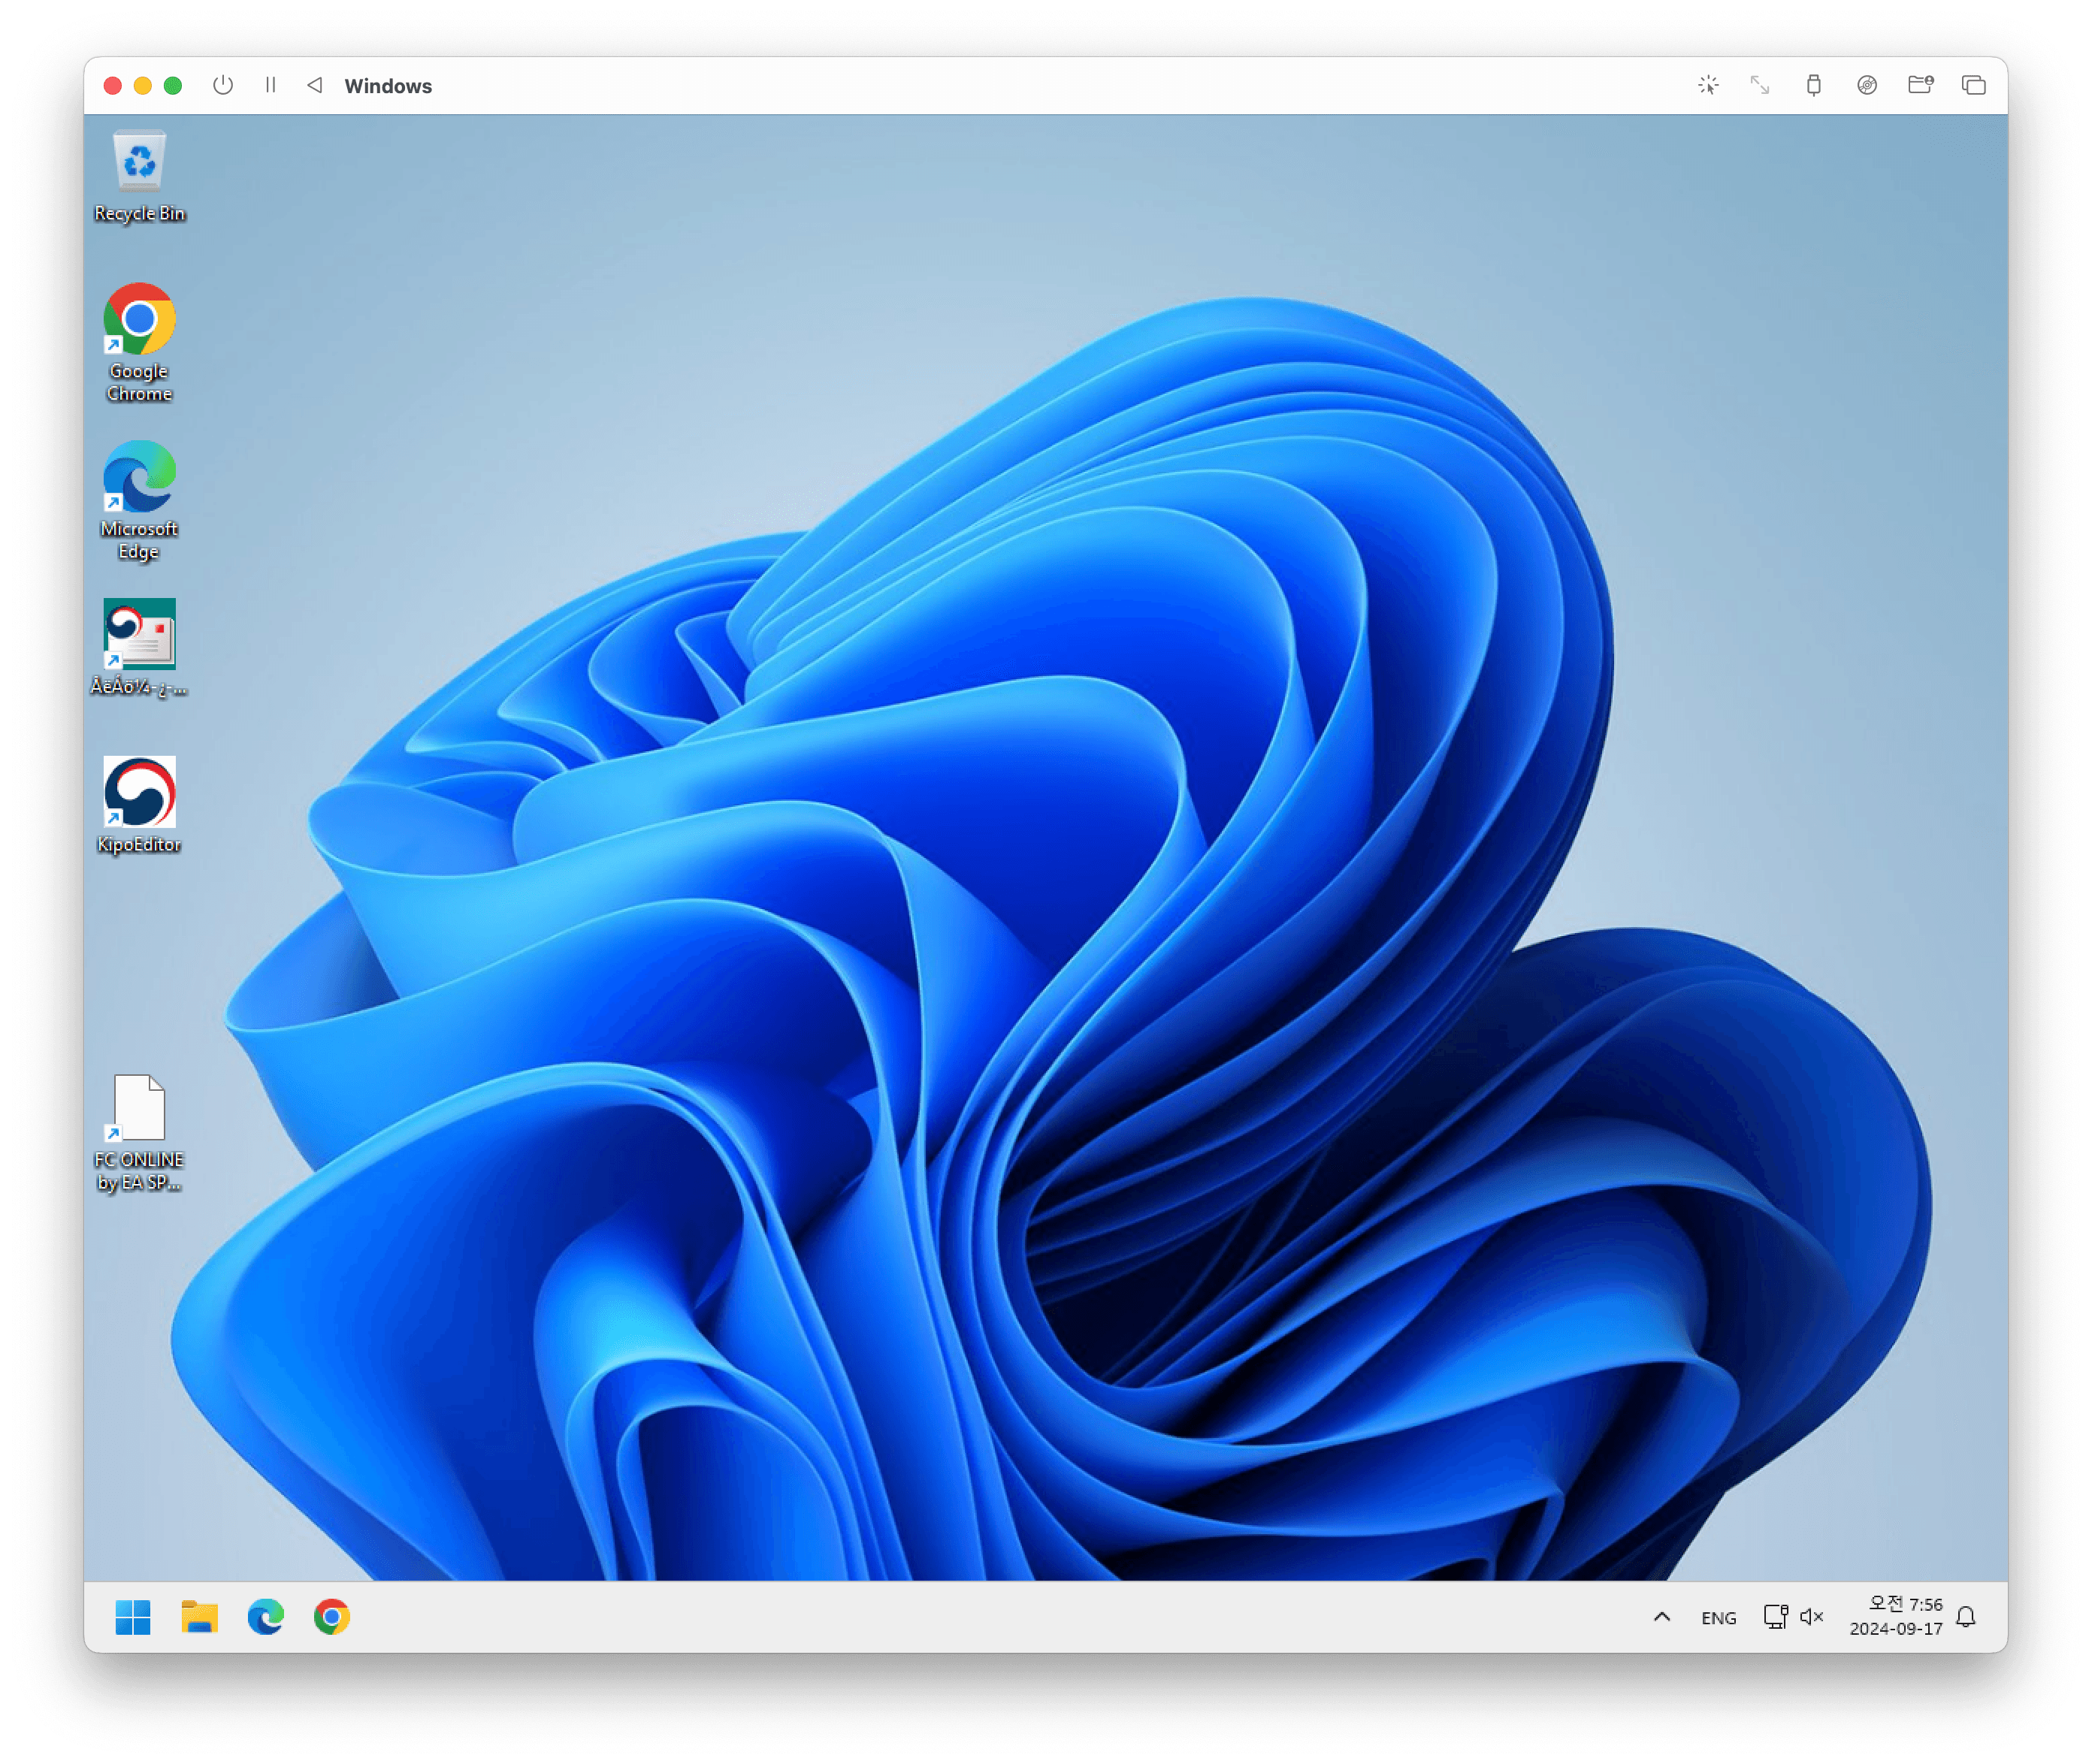
Task: Select the Recycle Bin desktop icon
Action: point(139,176)
